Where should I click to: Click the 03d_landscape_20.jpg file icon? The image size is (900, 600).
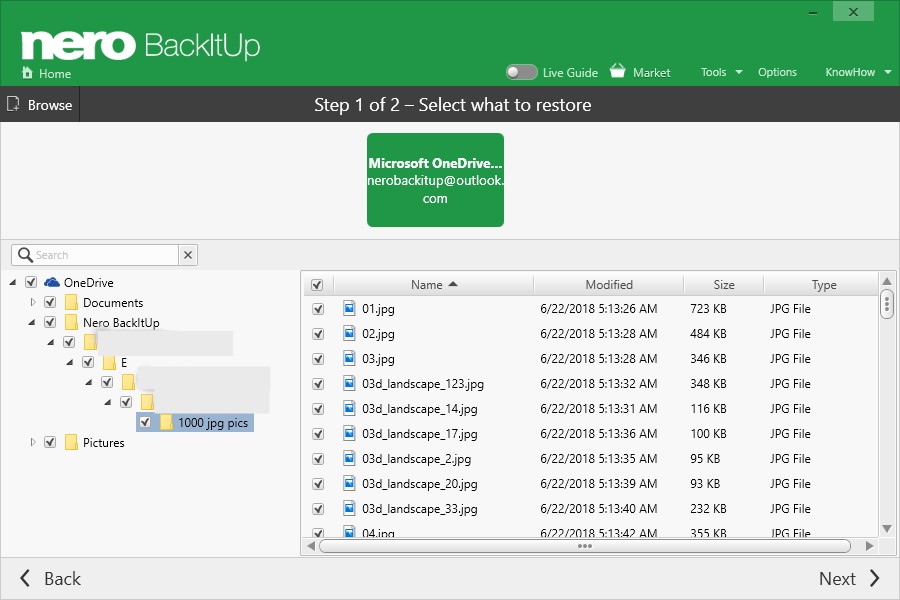pos(349,483)
